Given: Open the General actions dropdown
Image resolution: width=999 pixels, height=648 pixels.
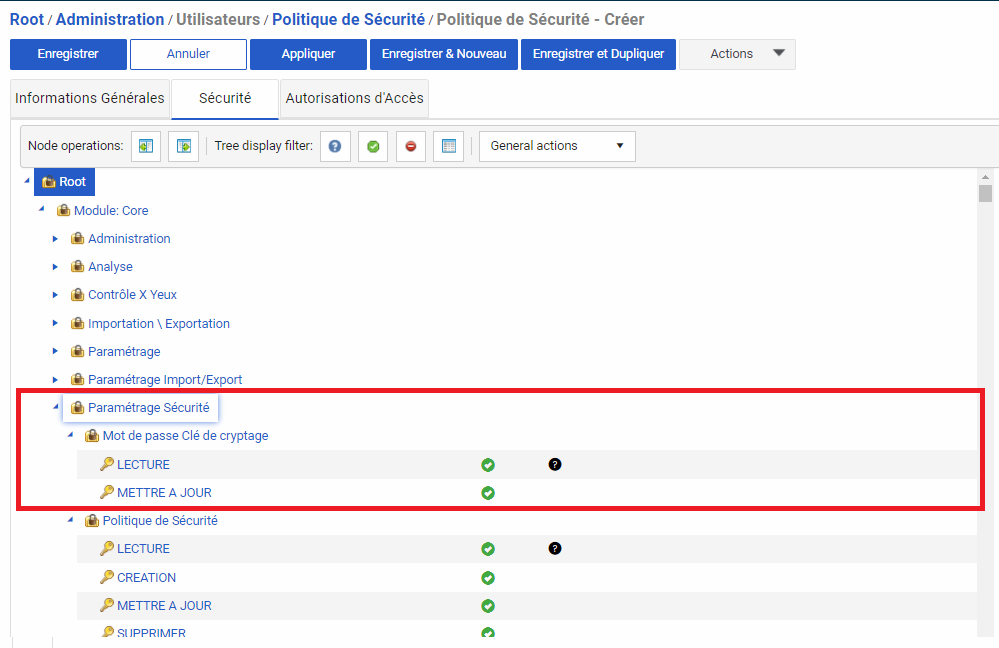Looking at the screenshot, I should point(557,146).
